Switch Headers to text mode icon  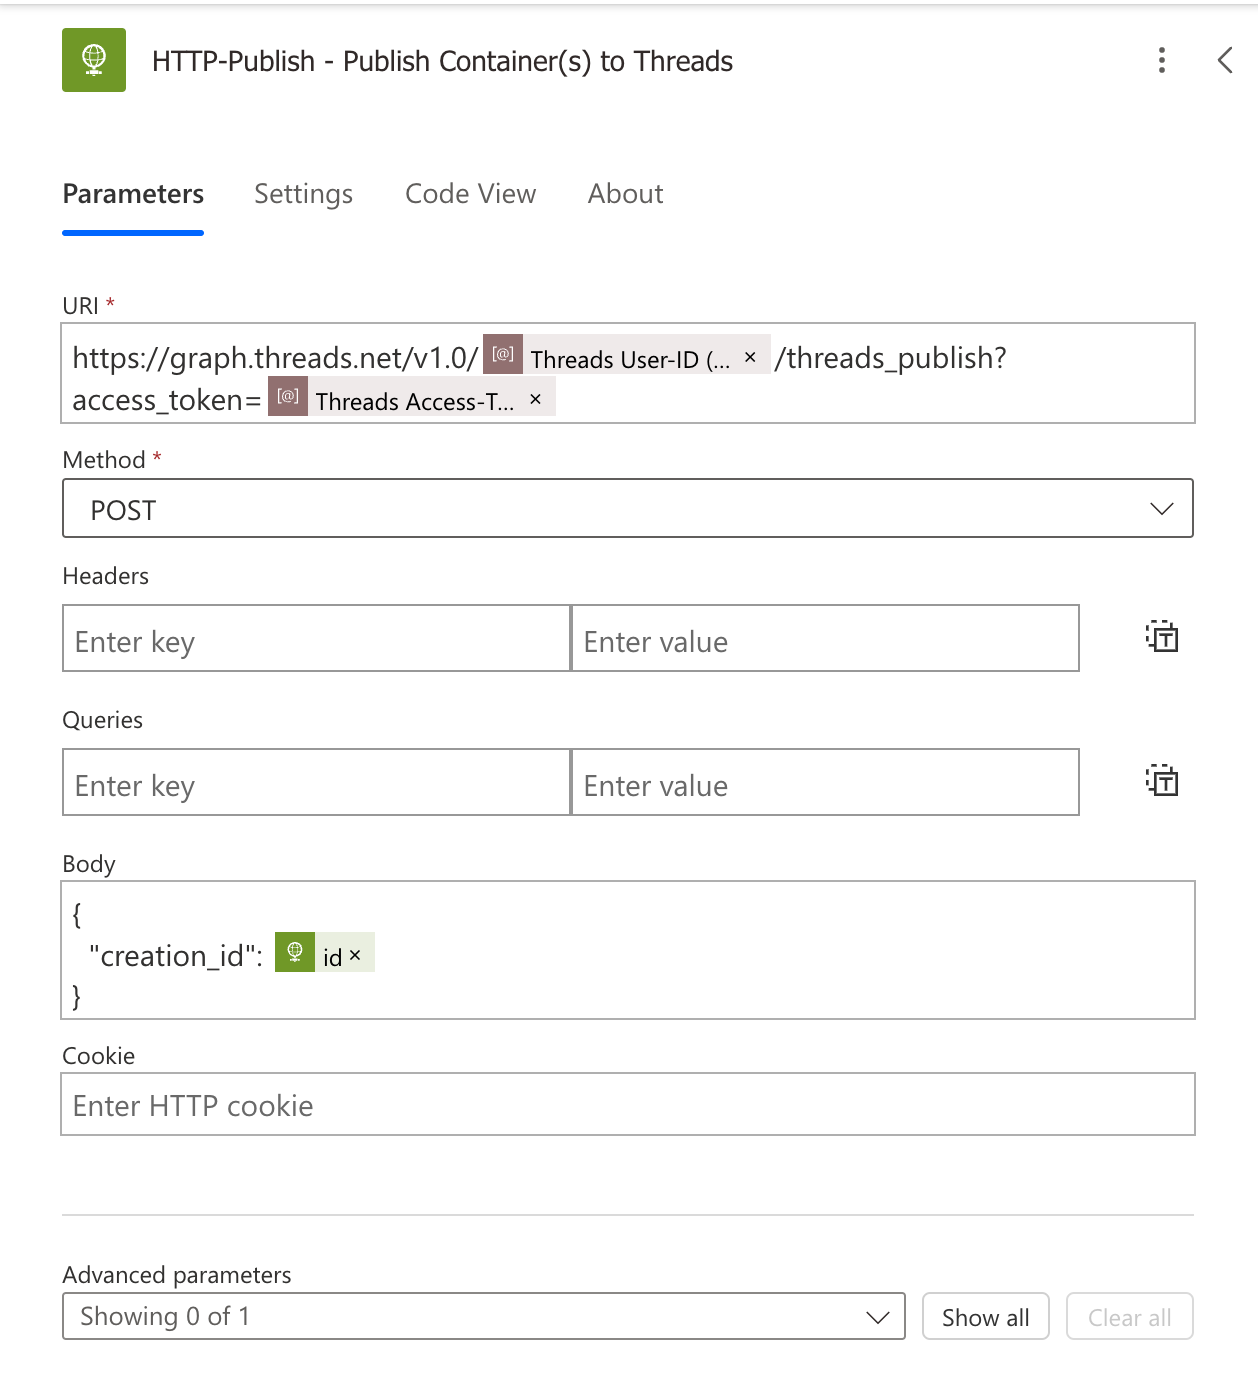[x=1162, y=637]
